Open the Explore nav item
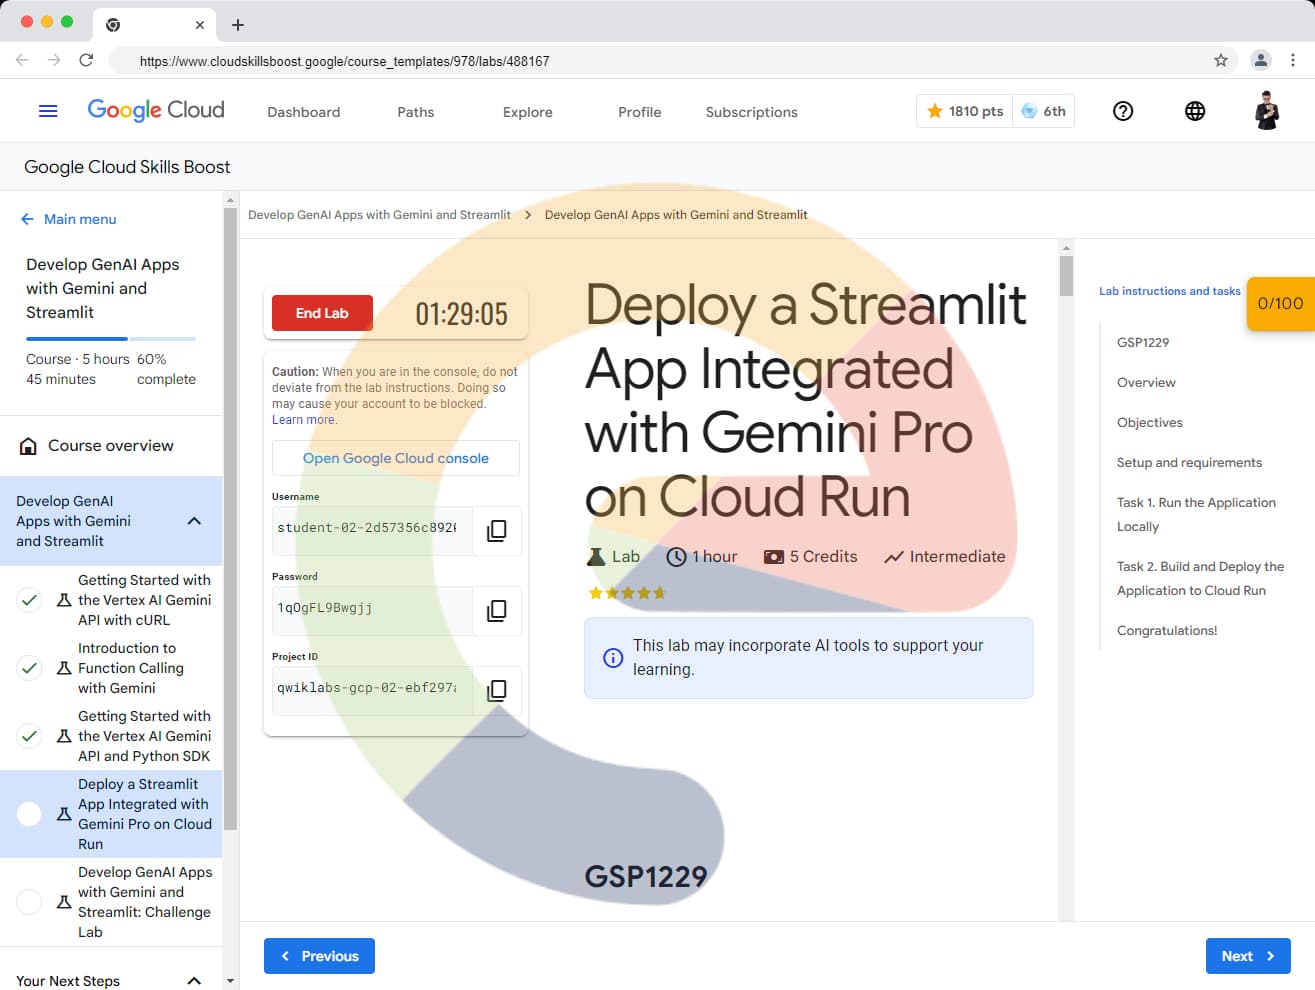Screen dimensions: 1315x990 click(528, 112)
